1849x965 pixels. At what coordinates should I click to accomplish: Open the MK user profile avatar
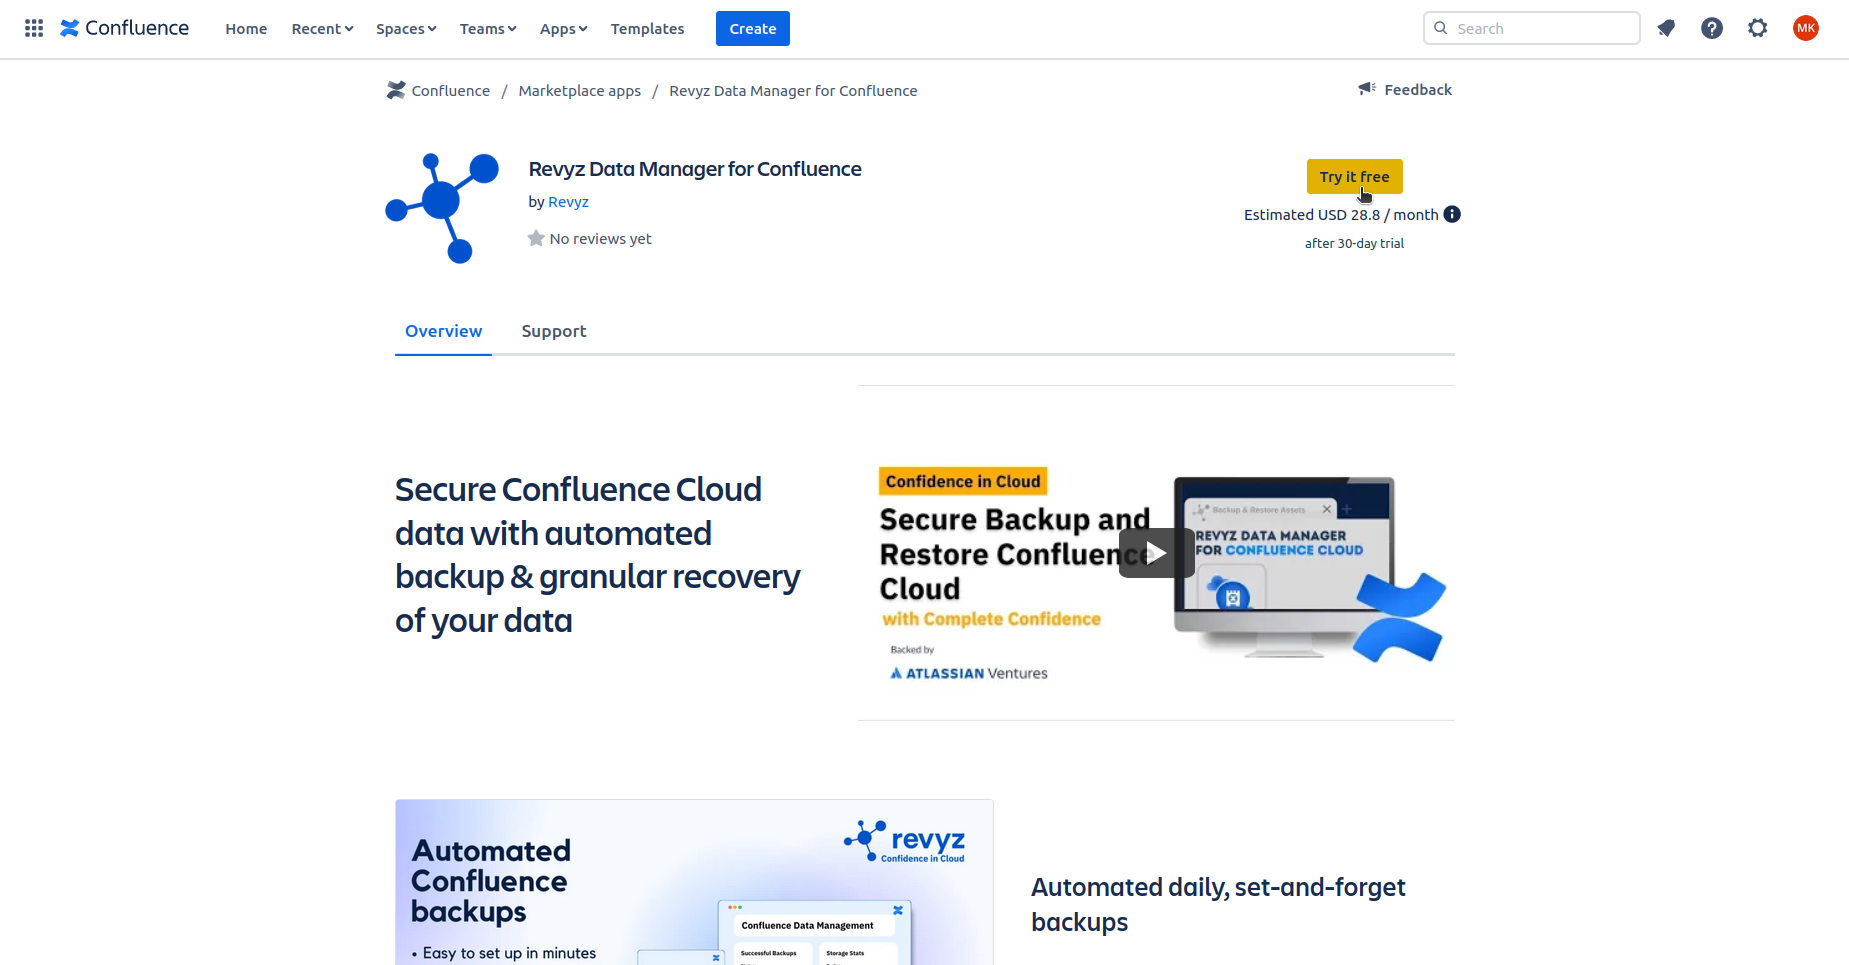pos(1805,28)
